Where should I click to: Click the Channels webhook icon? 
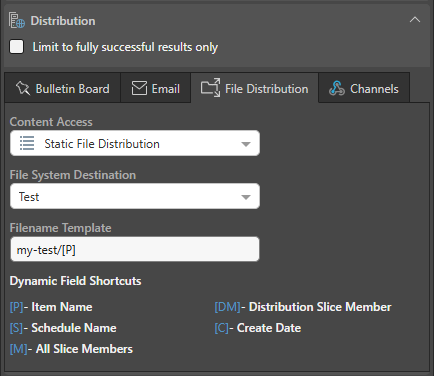click(x=336, y=88)
